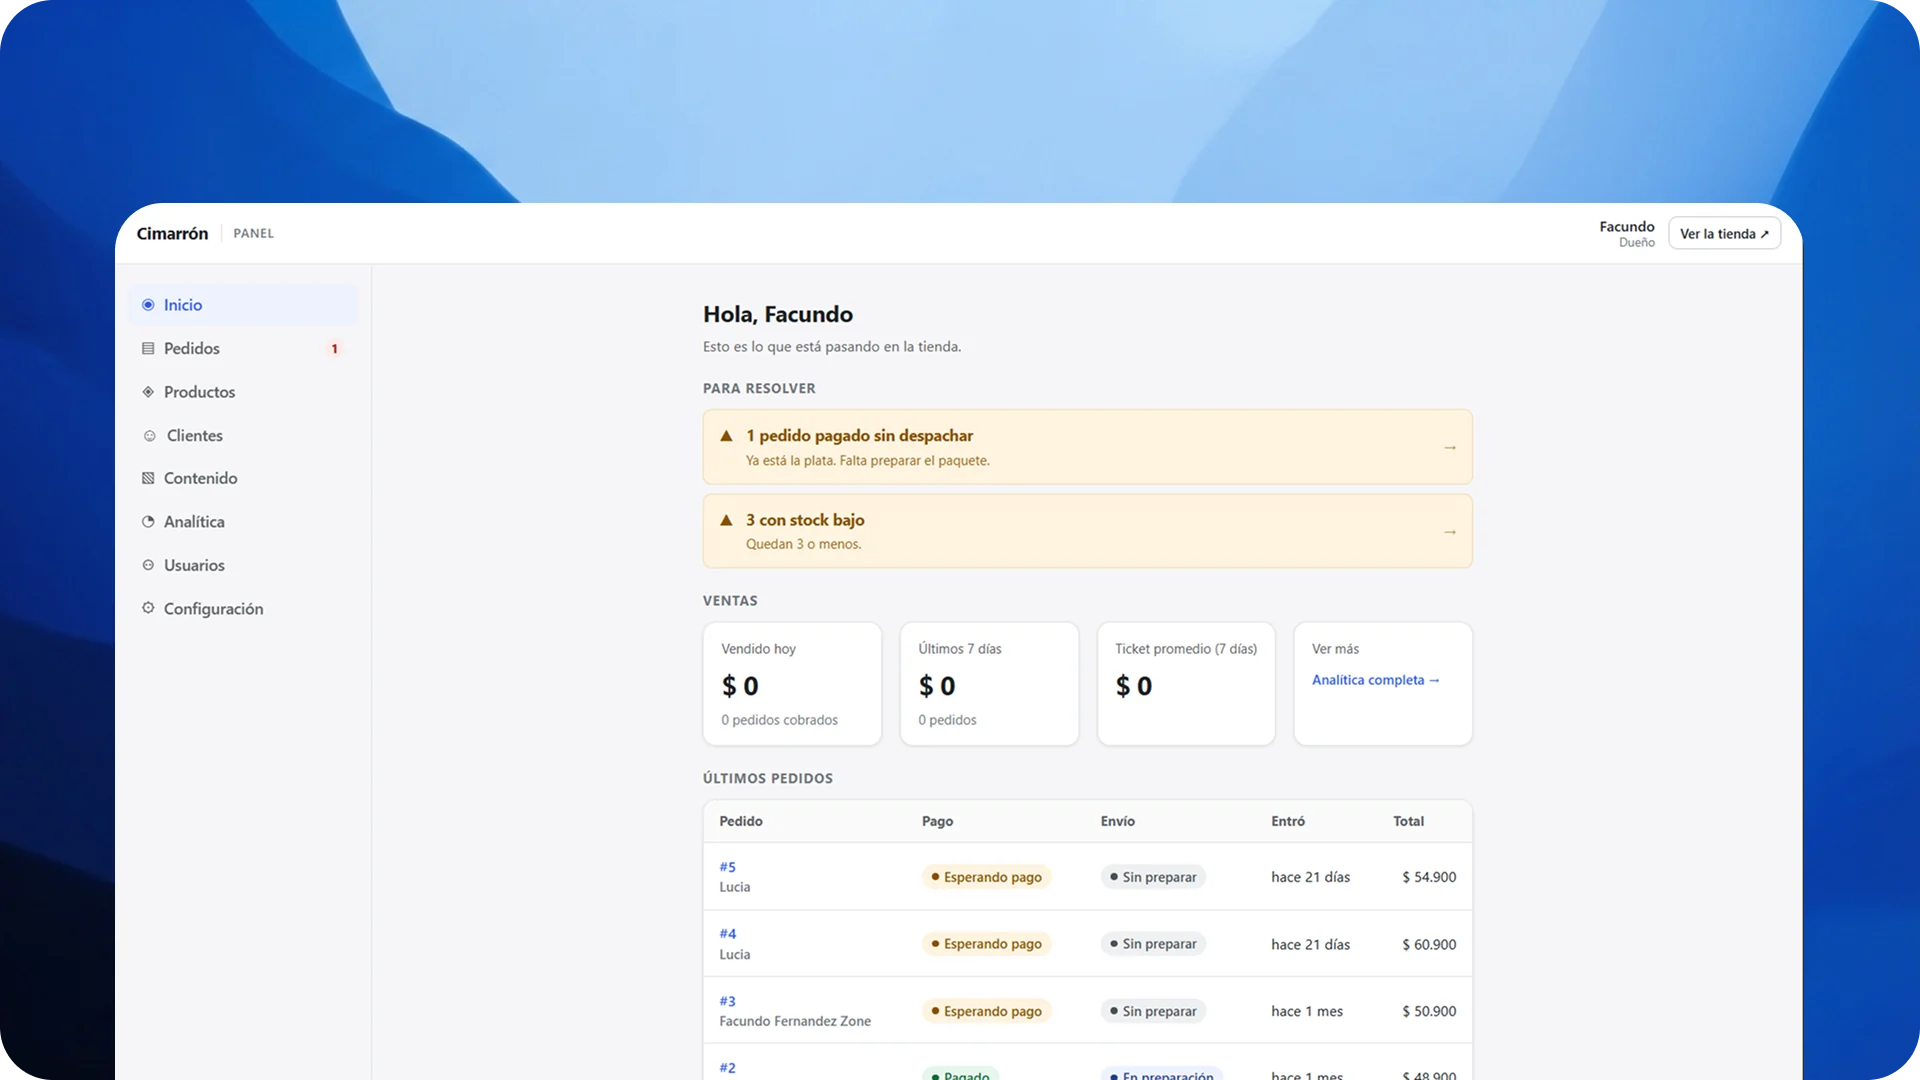This screenshot has width=1920, height=1080.
Task: Click the '$ 50.900' total amount
Action: pos(1429,1011)
